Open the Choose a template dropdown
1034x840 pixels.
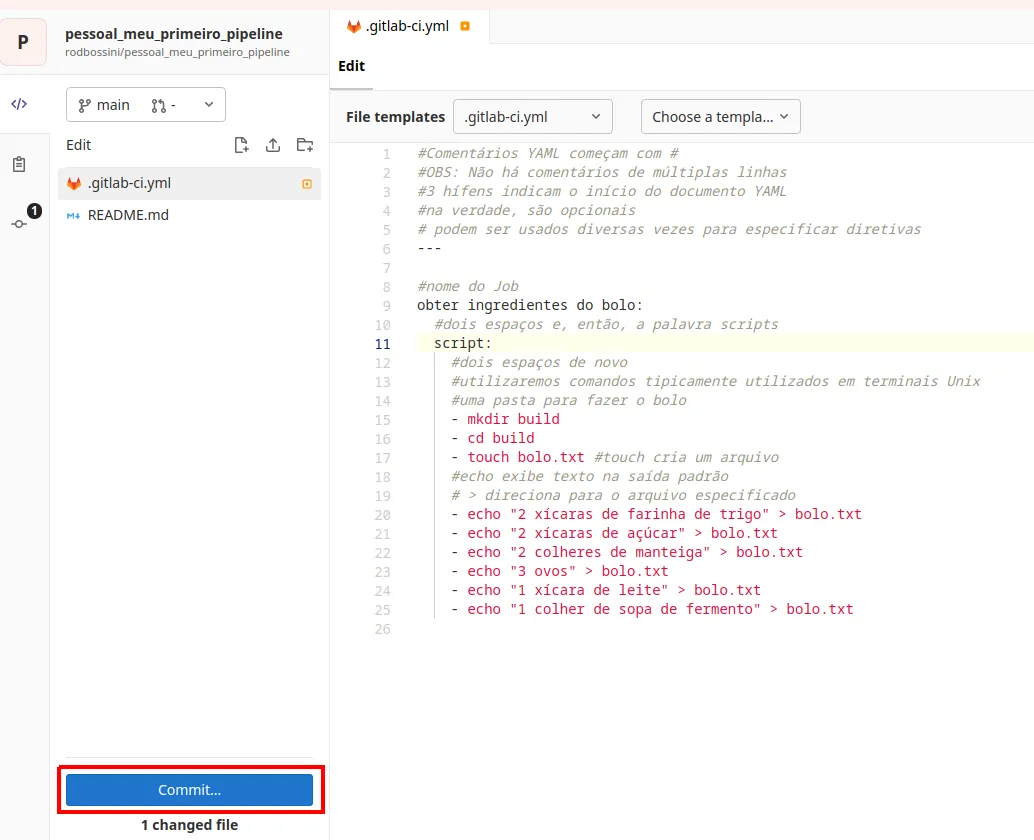721,117
